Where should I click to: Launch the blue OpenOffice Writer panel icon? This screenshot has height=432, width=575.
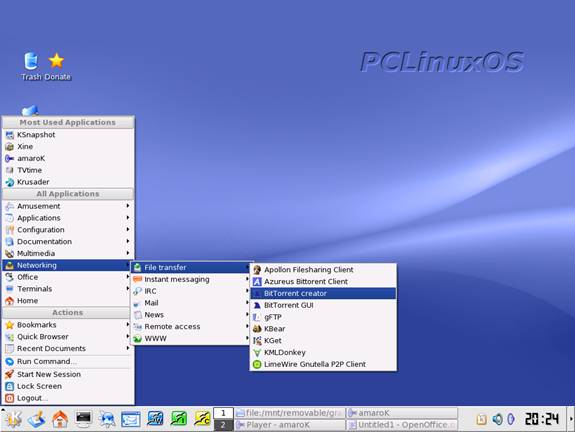[x=155, y=419]
